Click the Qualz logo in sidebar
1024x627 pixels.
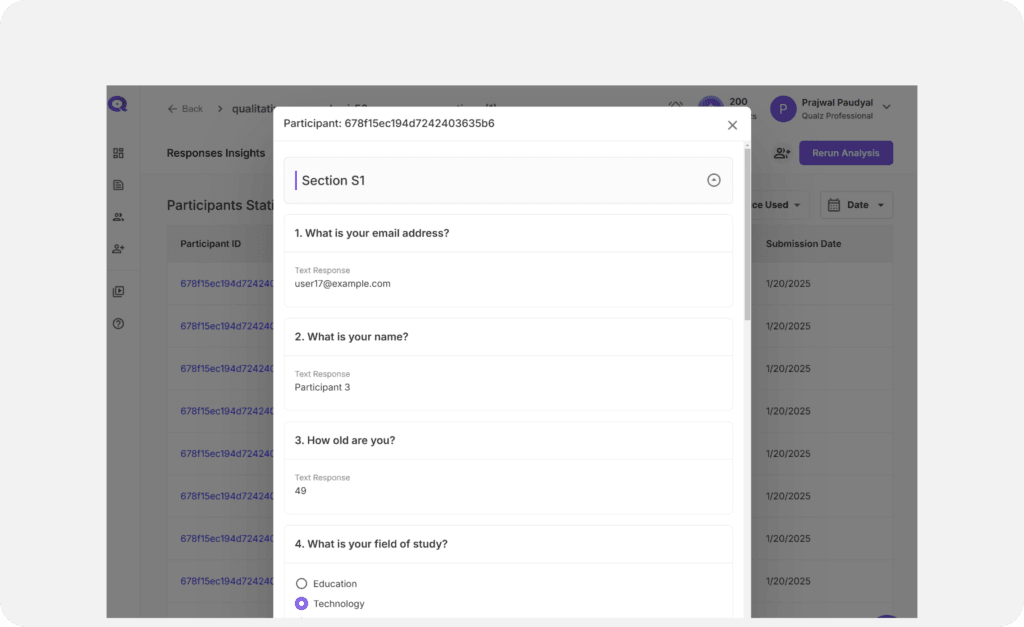(x=118, y=104)
